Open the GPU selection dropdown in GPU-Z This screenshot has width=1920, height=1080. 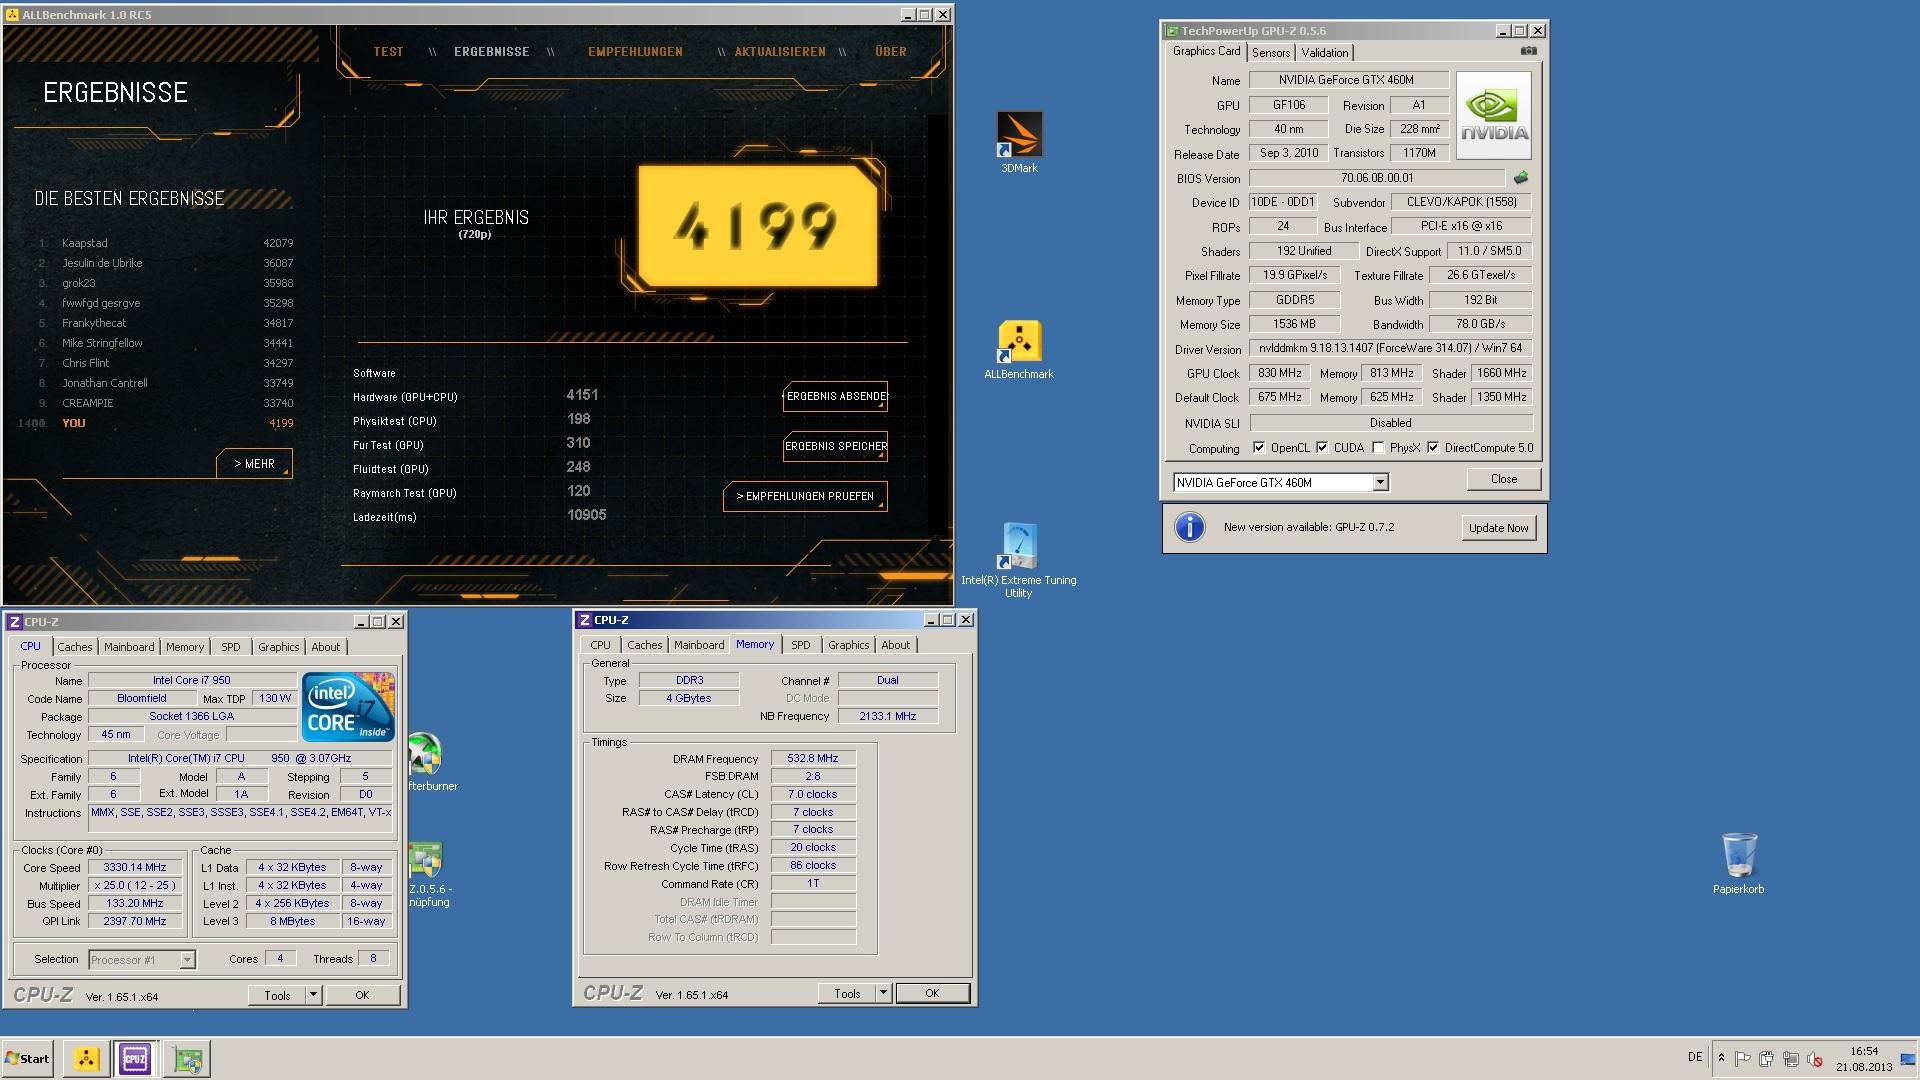tap(1380, 483)
